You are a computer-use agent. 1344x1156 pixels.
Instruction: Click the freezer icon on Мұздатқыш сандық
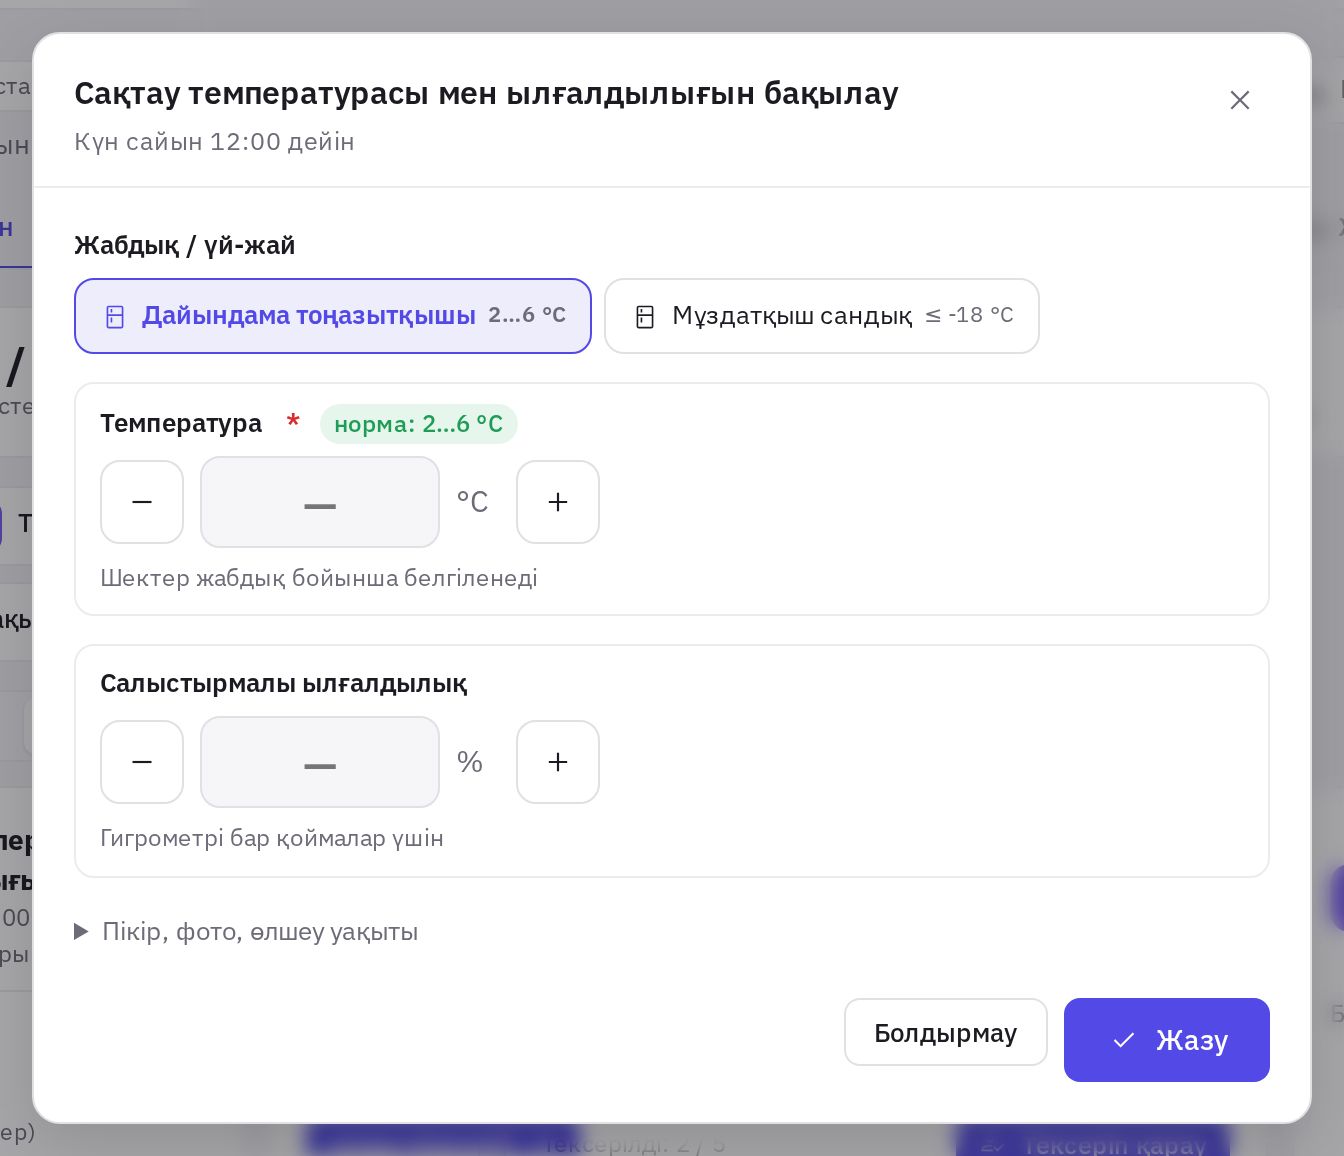tap(645, 317)
